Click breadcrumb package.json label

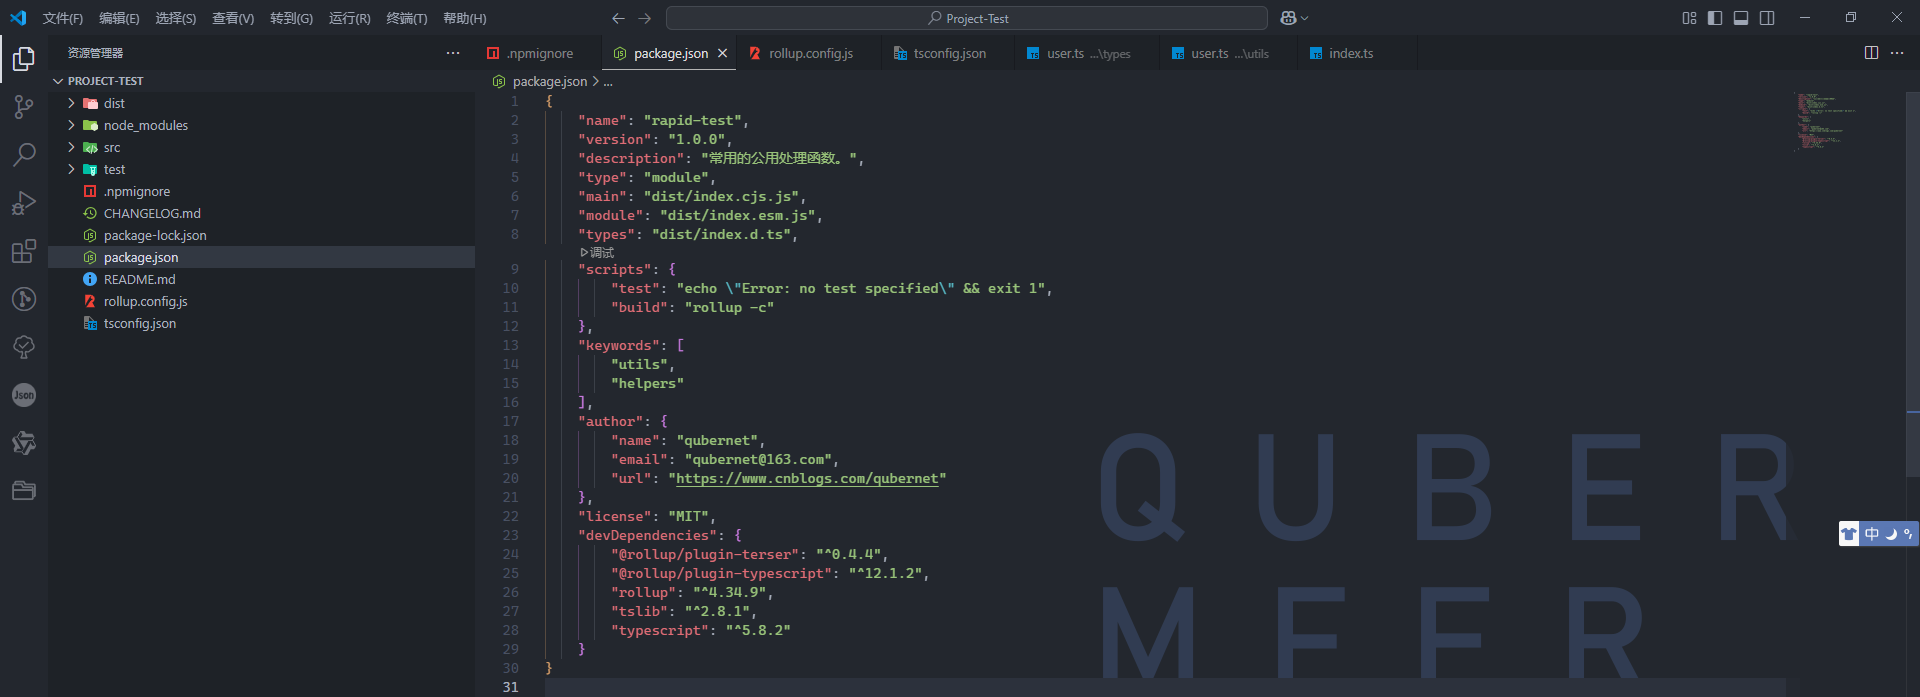pos(550,82)
